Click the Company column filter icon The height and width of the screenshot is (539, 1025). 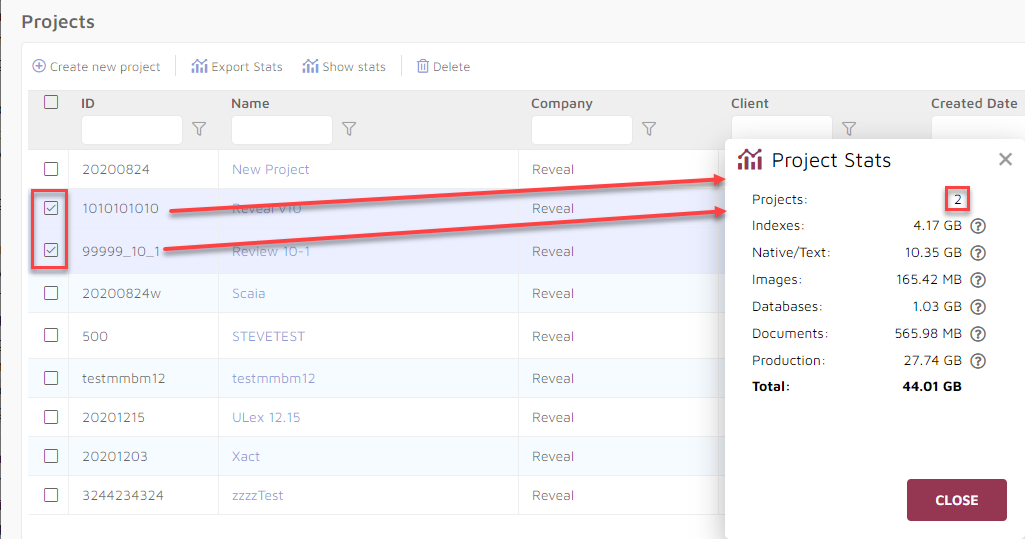(649, 129)
